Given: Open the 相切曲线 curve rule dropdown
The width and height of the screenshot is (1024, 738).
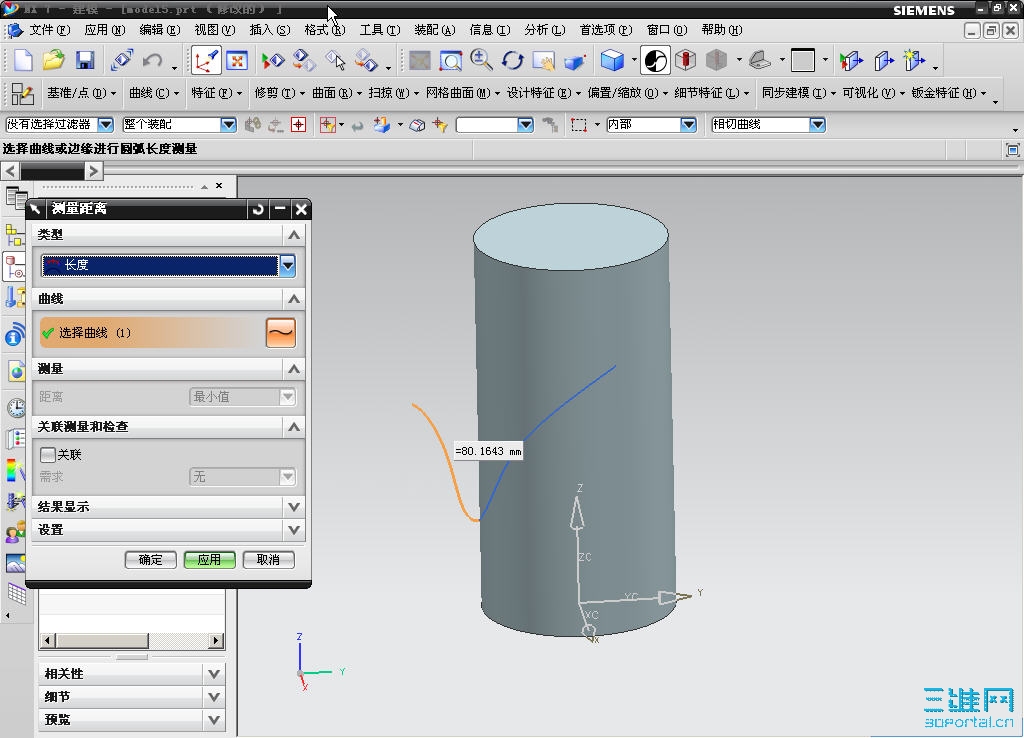Looking at the screenshot, I should pos(817,125).
